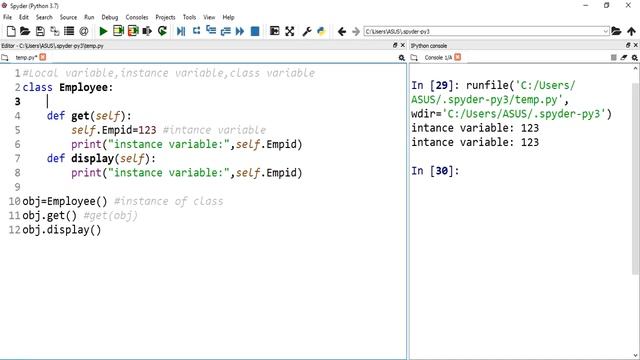Close the temp.py tab

pyautogui.click(x=42, y=57)
